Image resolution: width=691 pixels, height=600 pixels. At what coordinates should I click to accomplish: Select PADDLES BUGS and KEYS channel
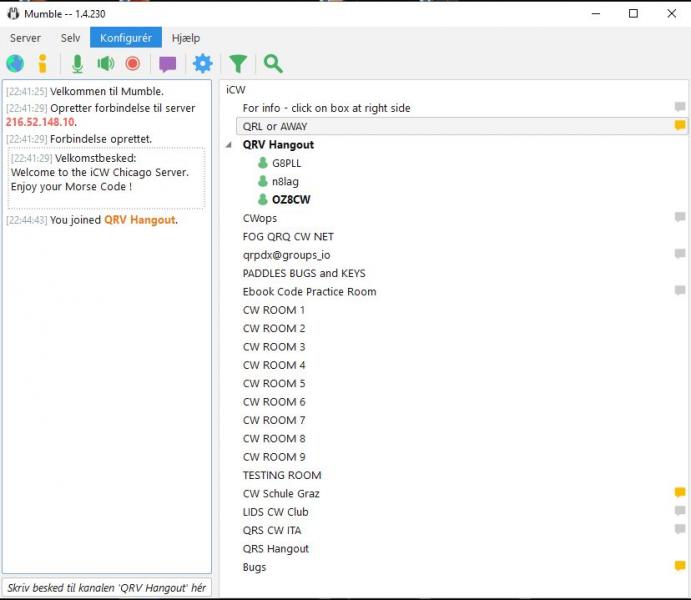coord(304,273)
